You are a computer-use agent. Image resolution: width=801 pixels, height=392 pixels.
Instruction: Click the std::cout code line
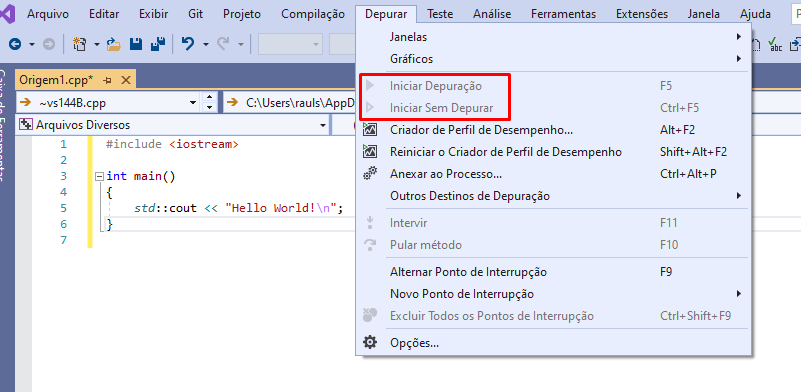239,208
